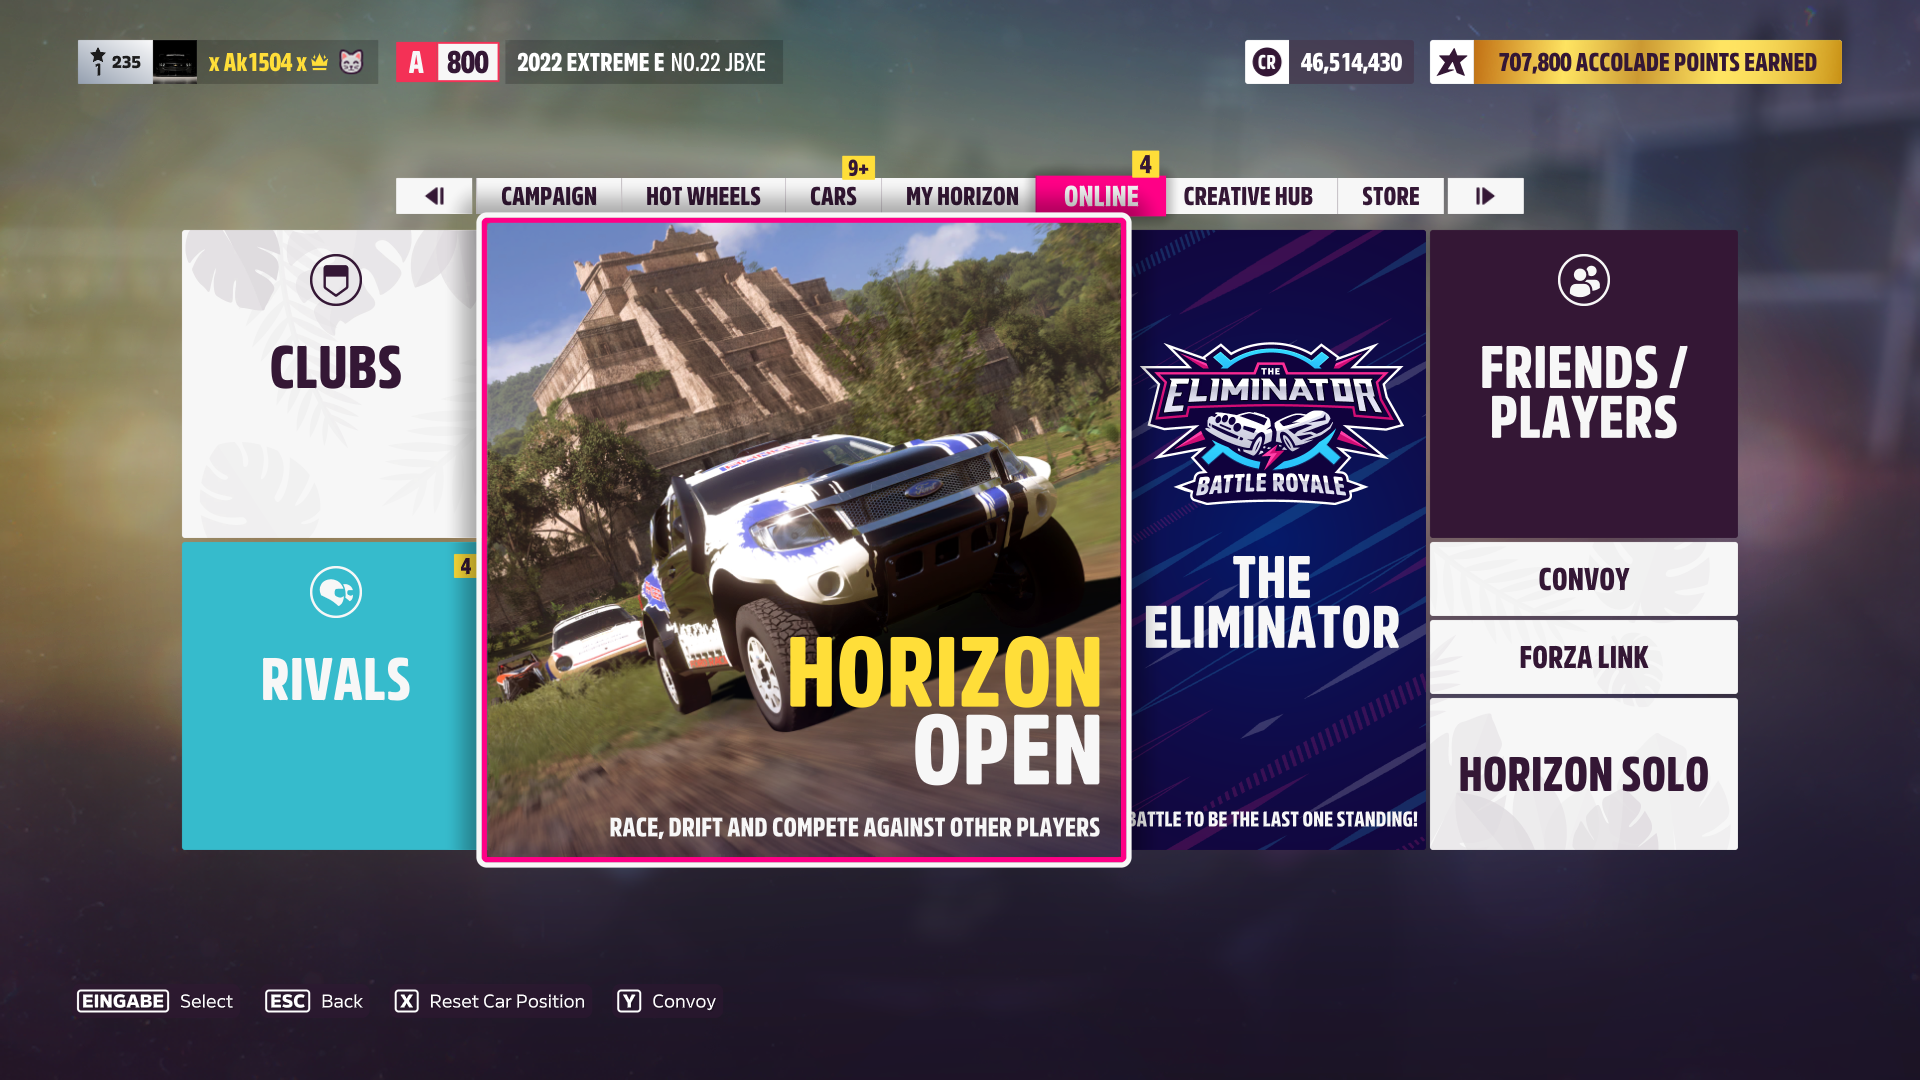
Task: Go to previous tab with left arrow
Action: coord(434,196)
